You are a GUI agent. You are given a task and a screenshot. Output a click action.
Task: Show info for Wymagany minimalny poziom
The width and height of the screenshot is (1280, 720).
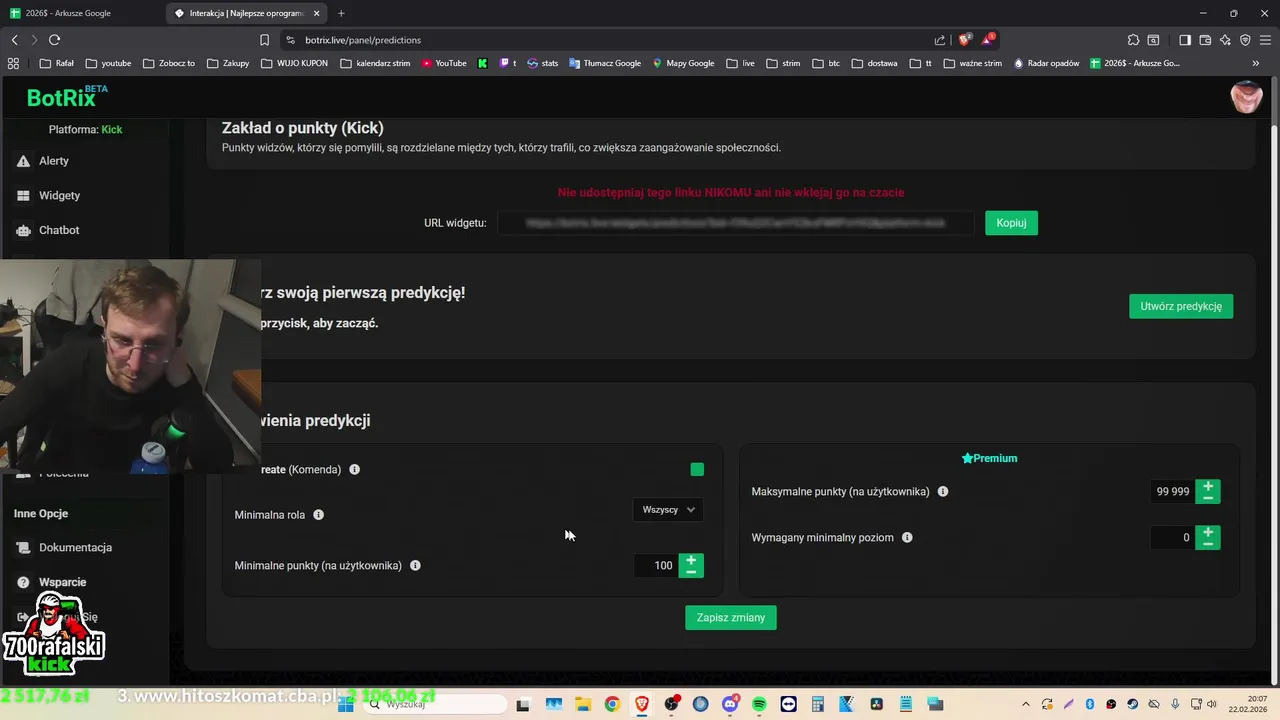click(x=907, y=538)
